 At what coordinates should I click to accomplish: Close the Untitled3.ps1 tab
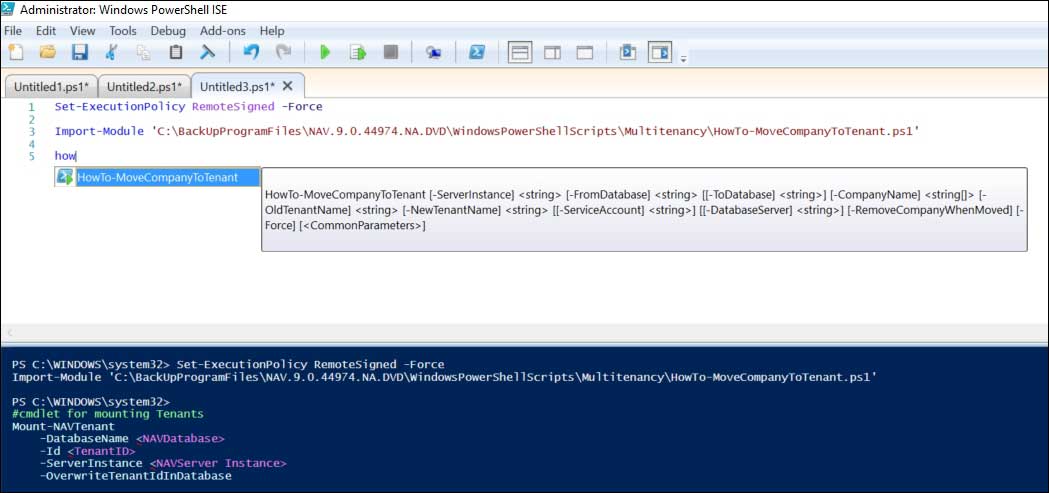pyautogui.click(x=288, y=86)
